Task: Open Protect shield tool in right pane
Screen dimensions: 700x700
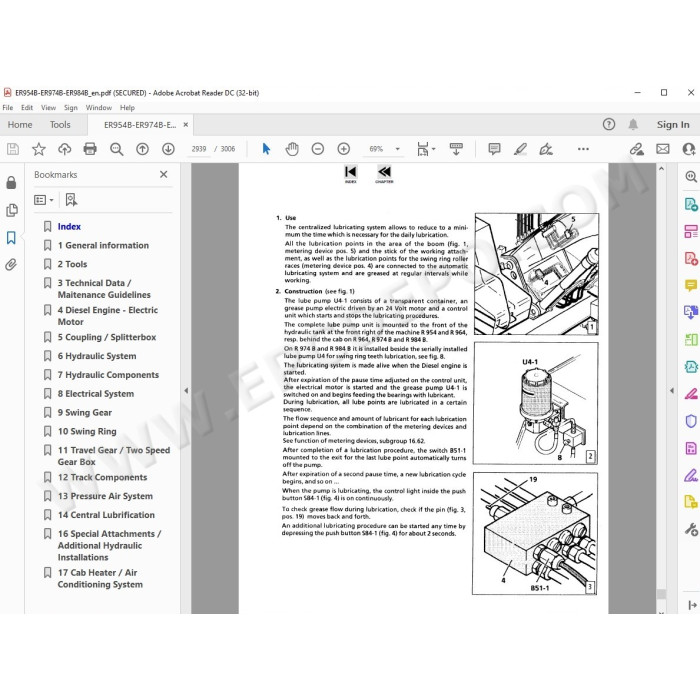Action: (x=691, y=421)
